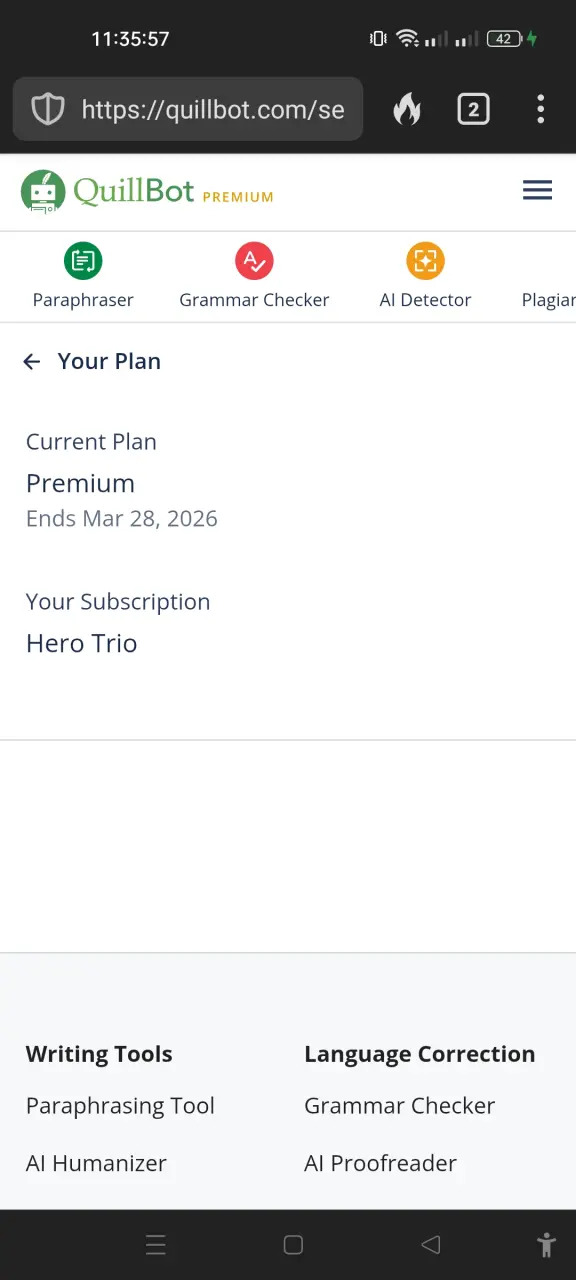Open the AI Proofreader footer link
The height and width of the screenshot is (1280, 576).
(x=380, y=1164)
